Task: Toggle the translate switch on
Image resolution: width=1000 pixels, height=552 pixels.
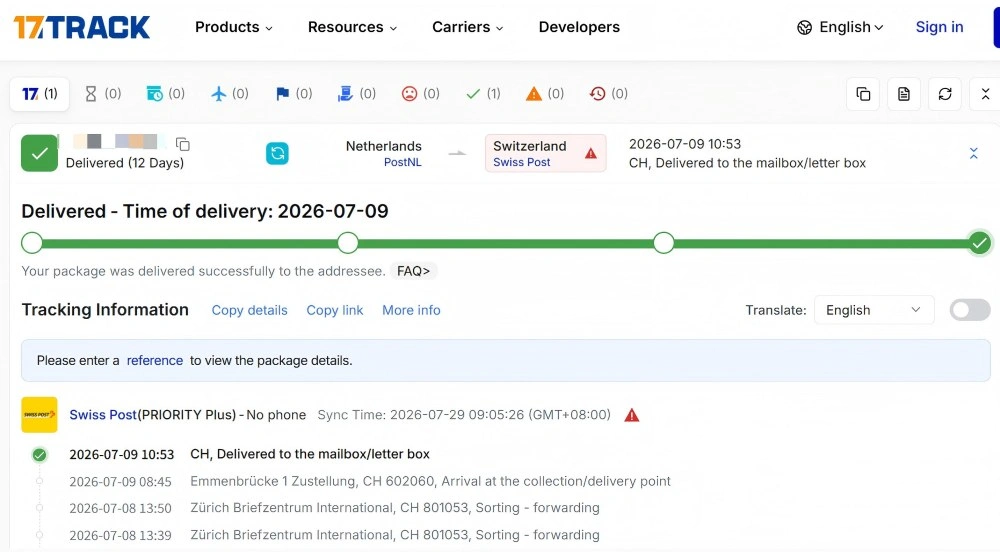Action: (969, 310)
